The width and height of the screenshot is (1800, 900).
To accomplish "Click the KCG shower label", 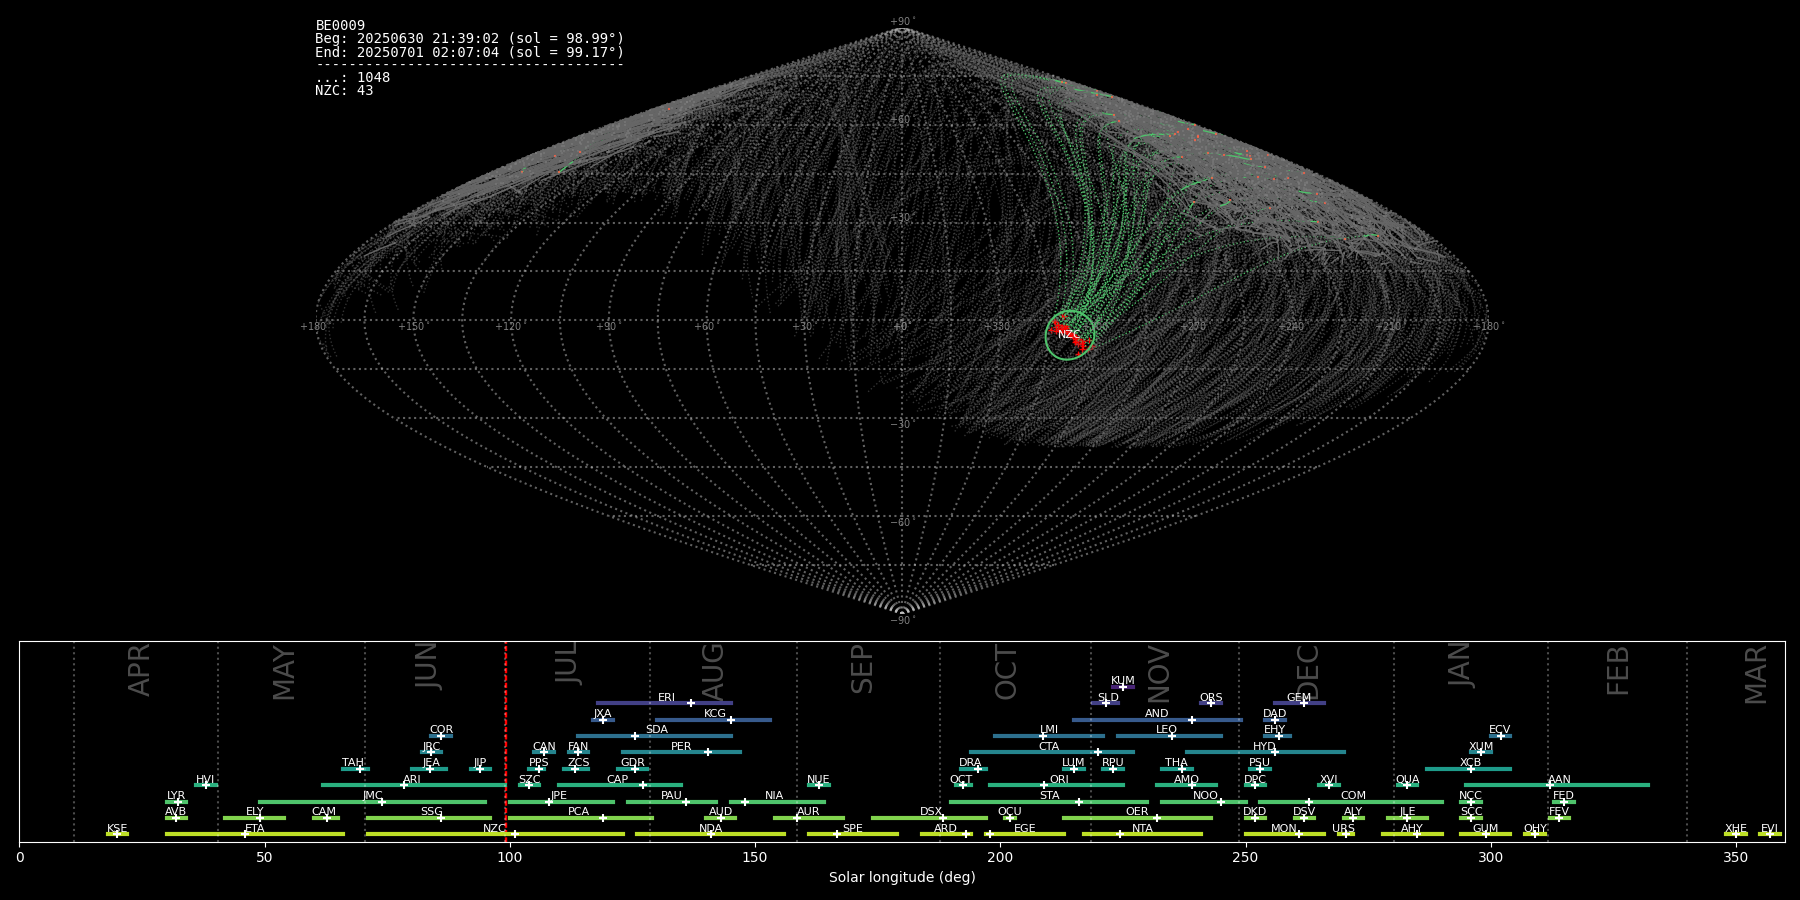I will tap(715, 714).
